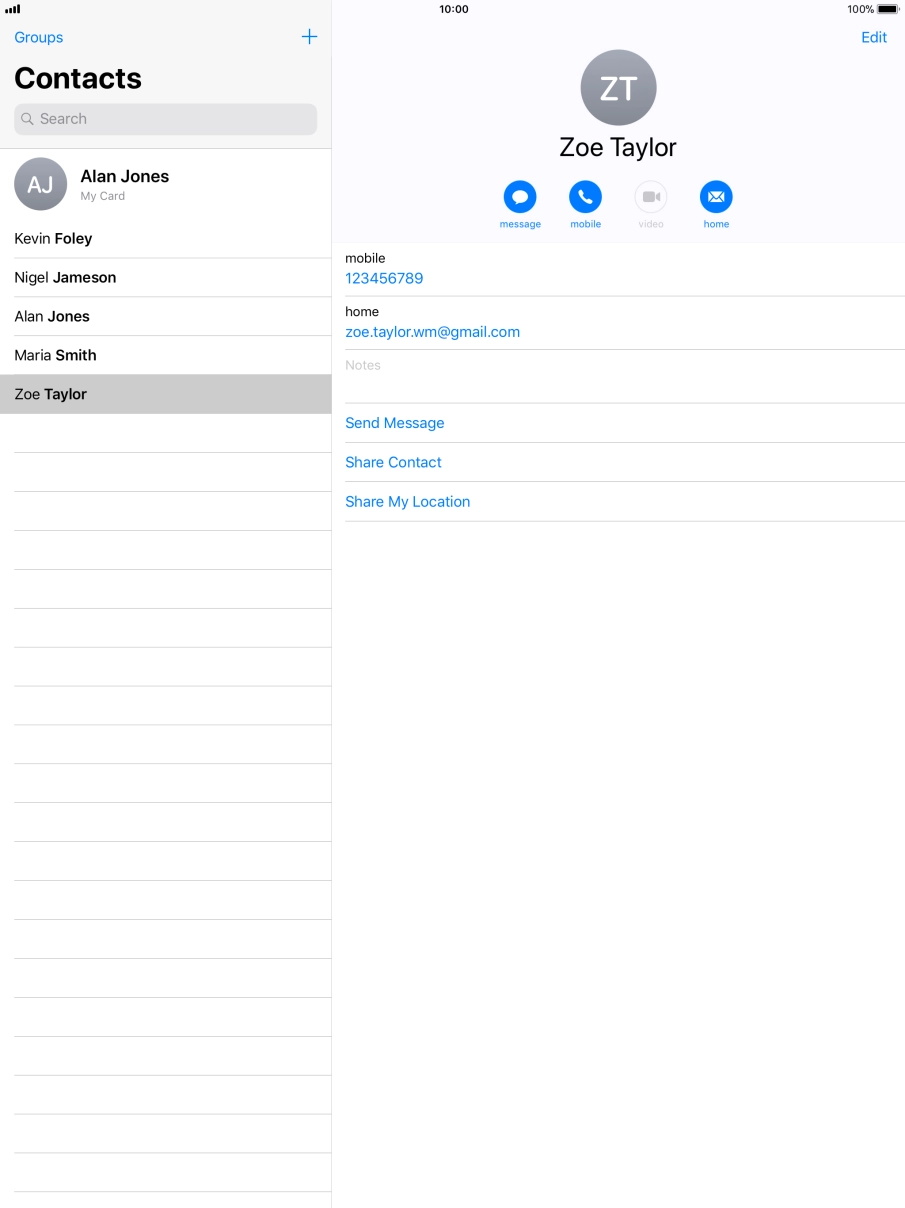Tap the greyed-out video camera icon
Viewport: 905px width, 1208px height.
pyautogui.click(x=651, y=197)
